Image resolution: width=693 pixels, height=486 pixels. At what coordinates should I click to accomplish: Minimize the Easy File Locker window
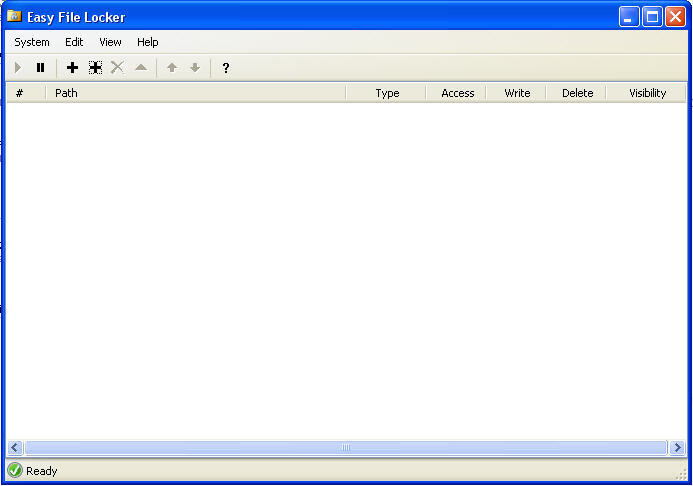(628, 17)
